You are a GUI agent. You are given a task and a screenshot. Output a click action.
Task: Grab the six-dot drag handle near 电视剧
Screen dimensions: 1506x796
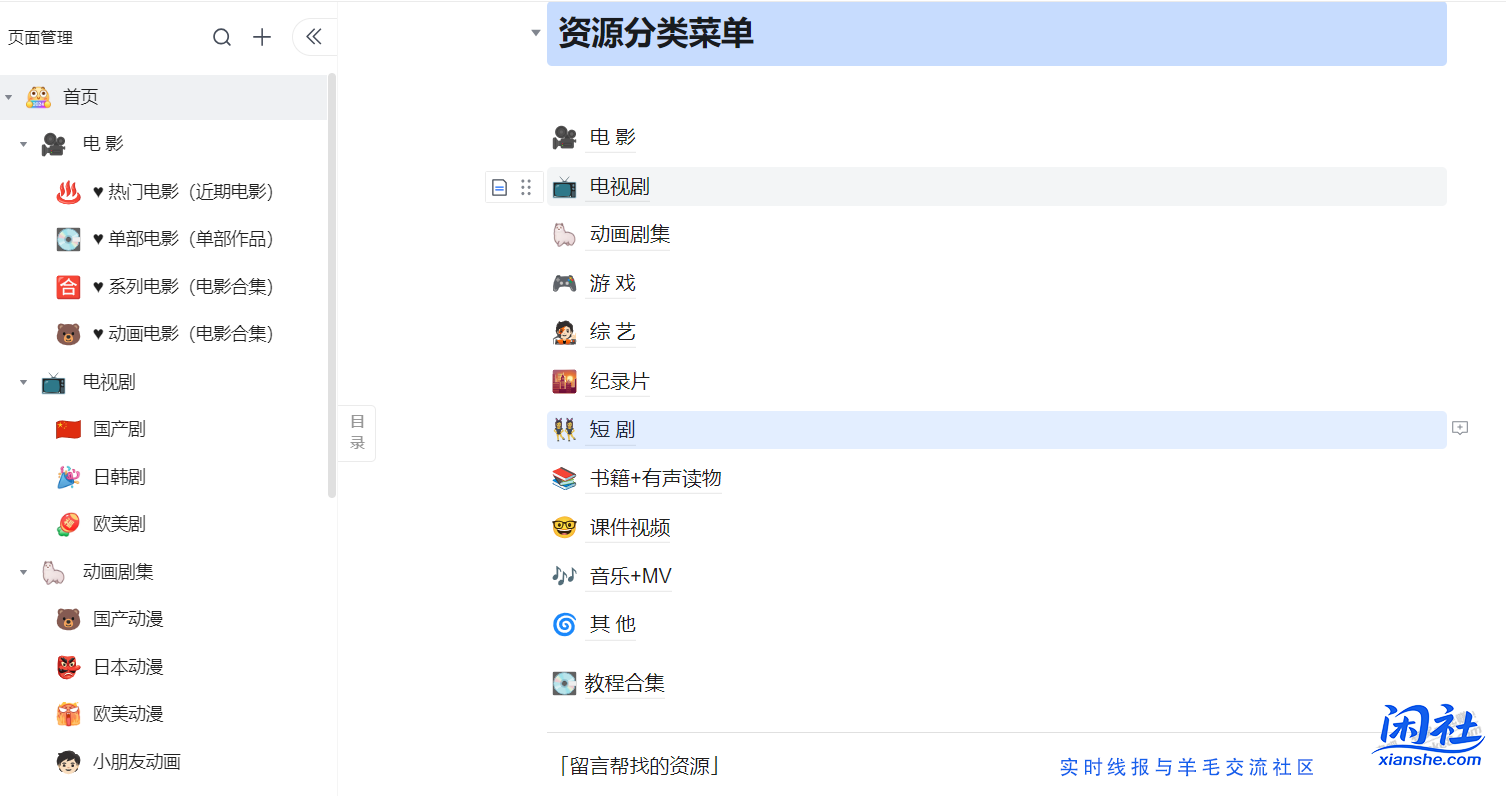click(x=526, y=187)
